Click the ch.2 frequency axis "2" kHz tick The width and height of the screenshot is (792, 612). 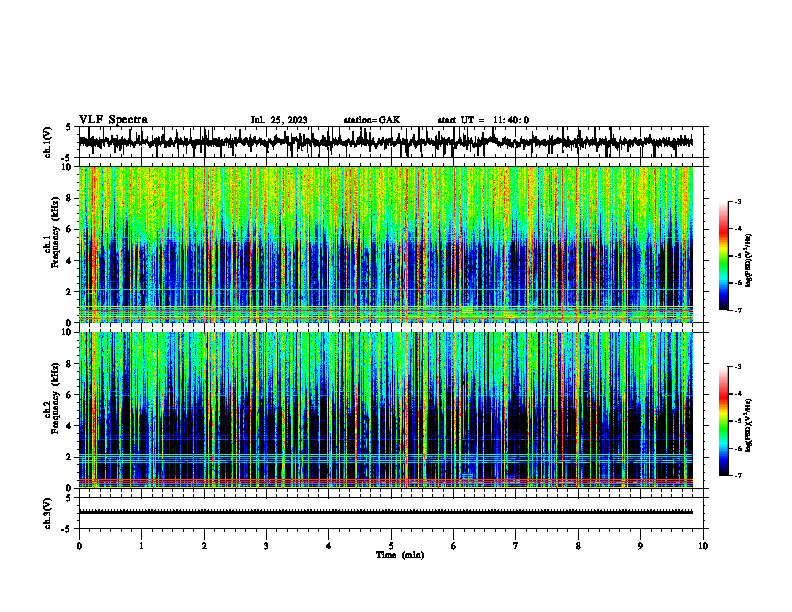click(x=70, y=457)
